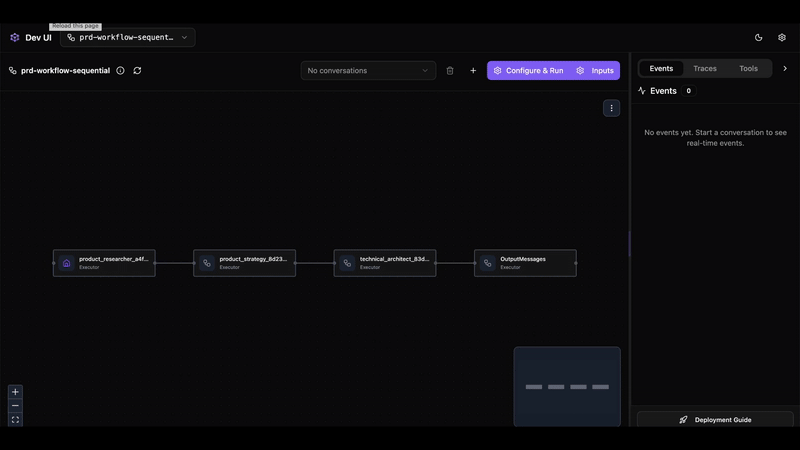Click the Dev UI logo icon
Viewport: 800px width, 450px height.
pos(15,37)
